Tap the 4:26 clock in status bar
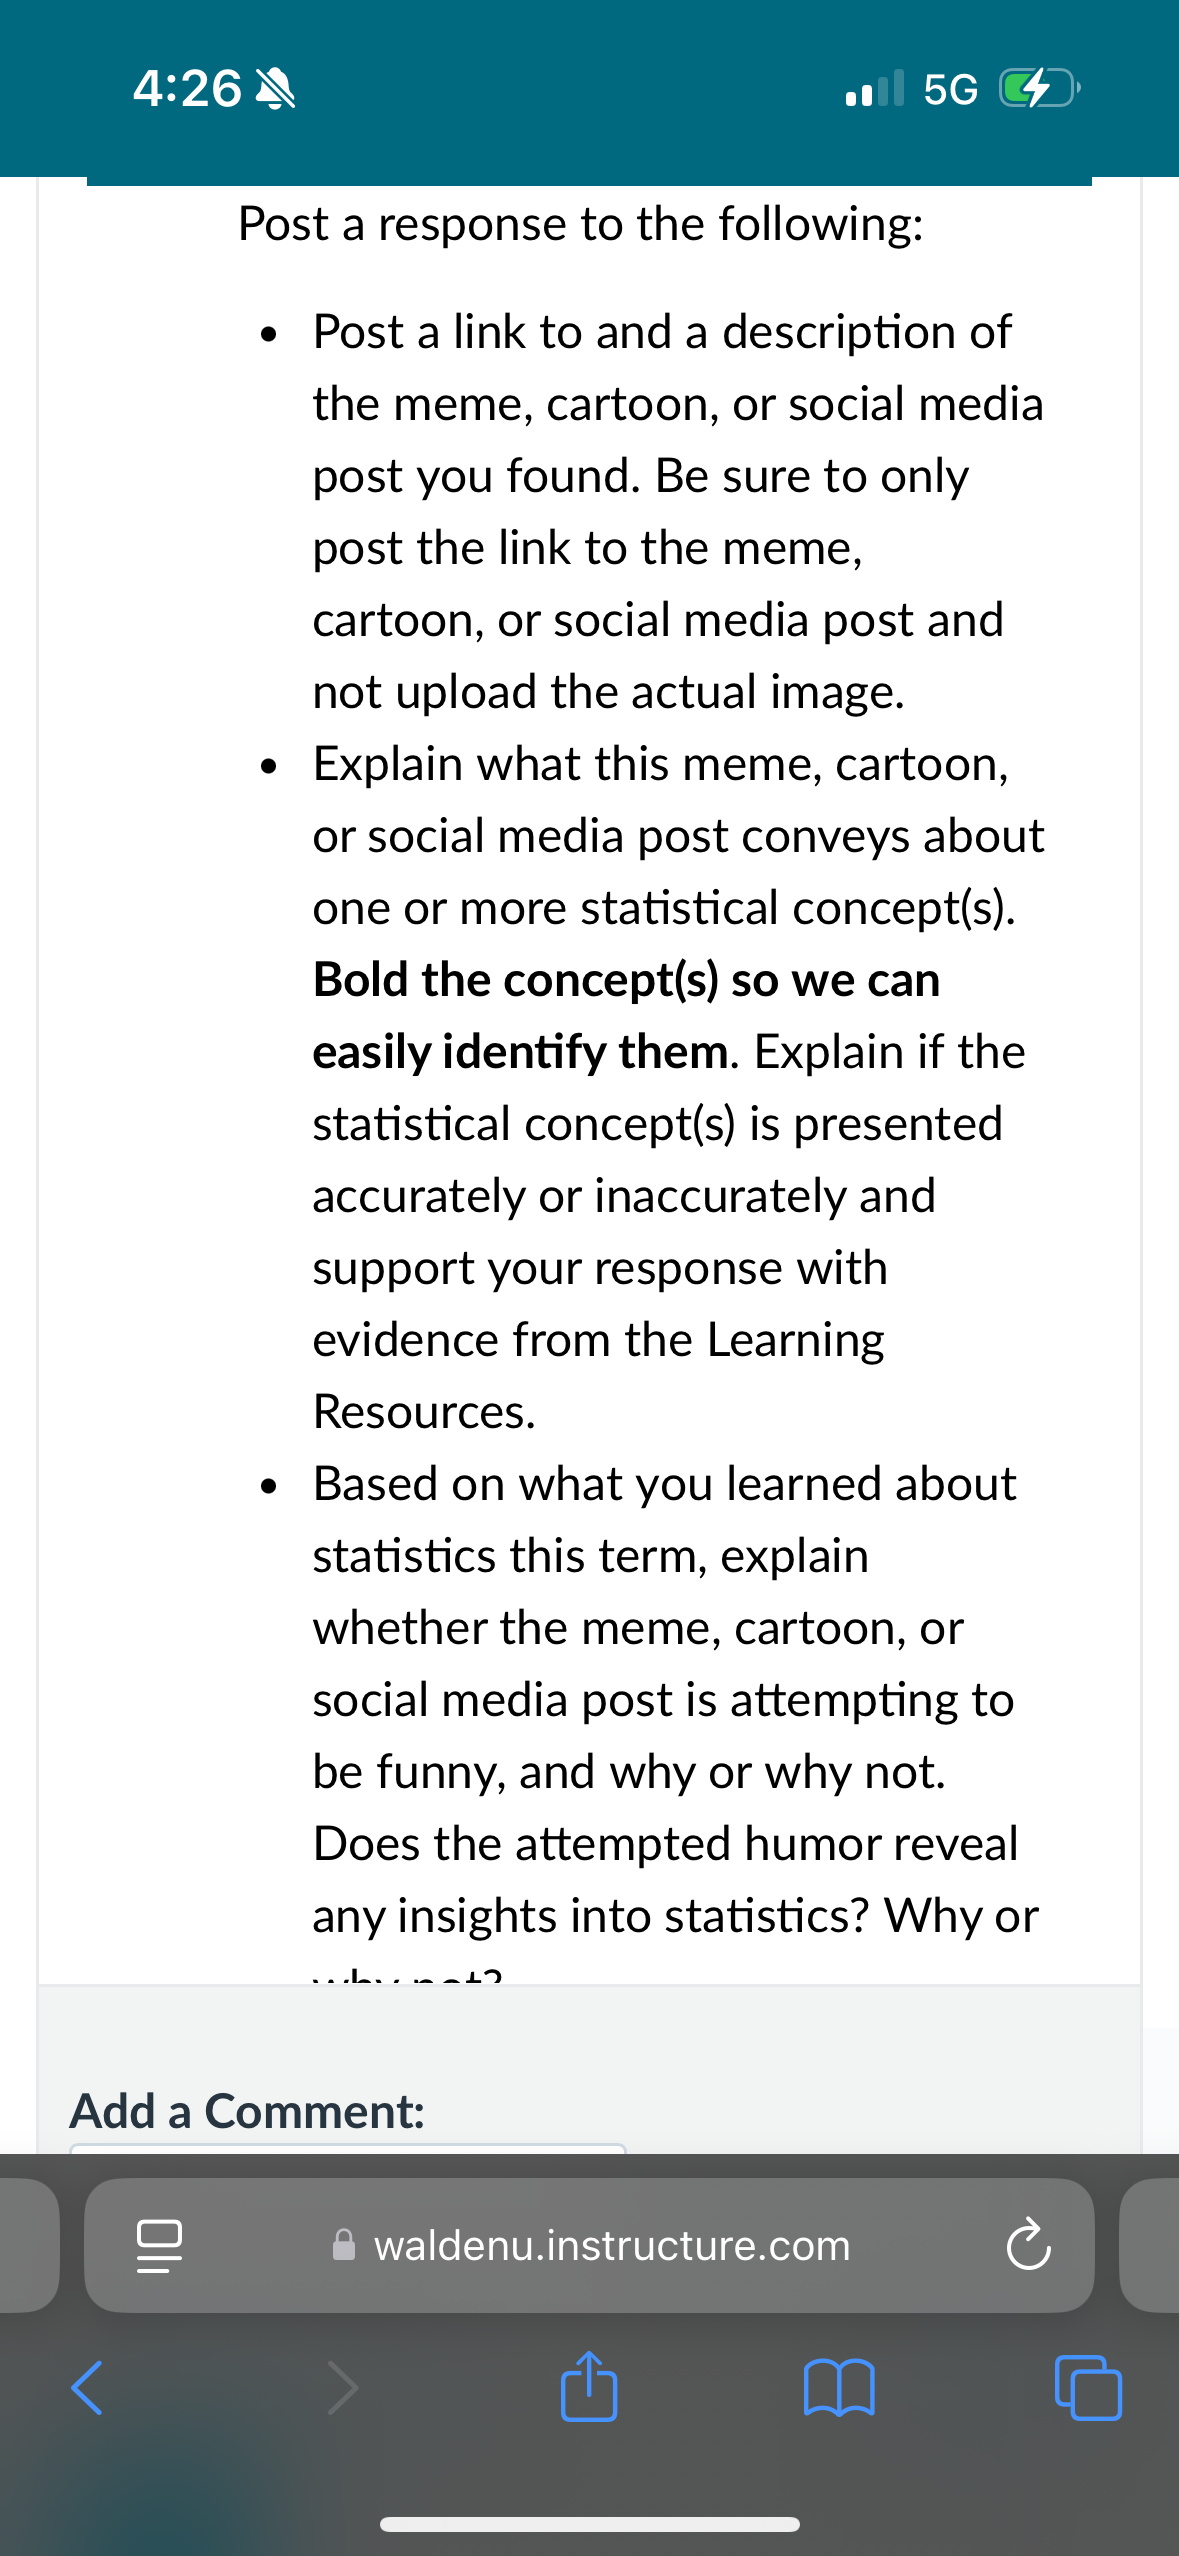Screen dimensions: 1179x2556 coord(187,89)
